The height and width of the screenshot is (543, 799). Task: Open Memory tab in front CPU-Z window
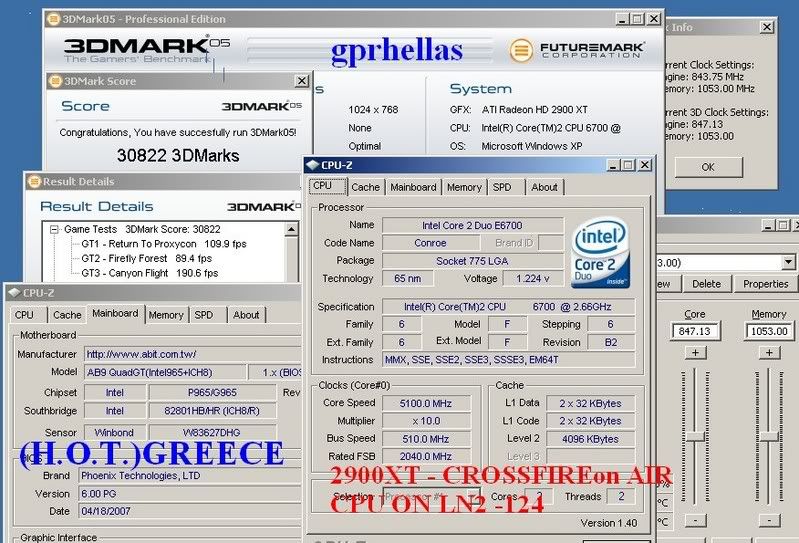464,187
